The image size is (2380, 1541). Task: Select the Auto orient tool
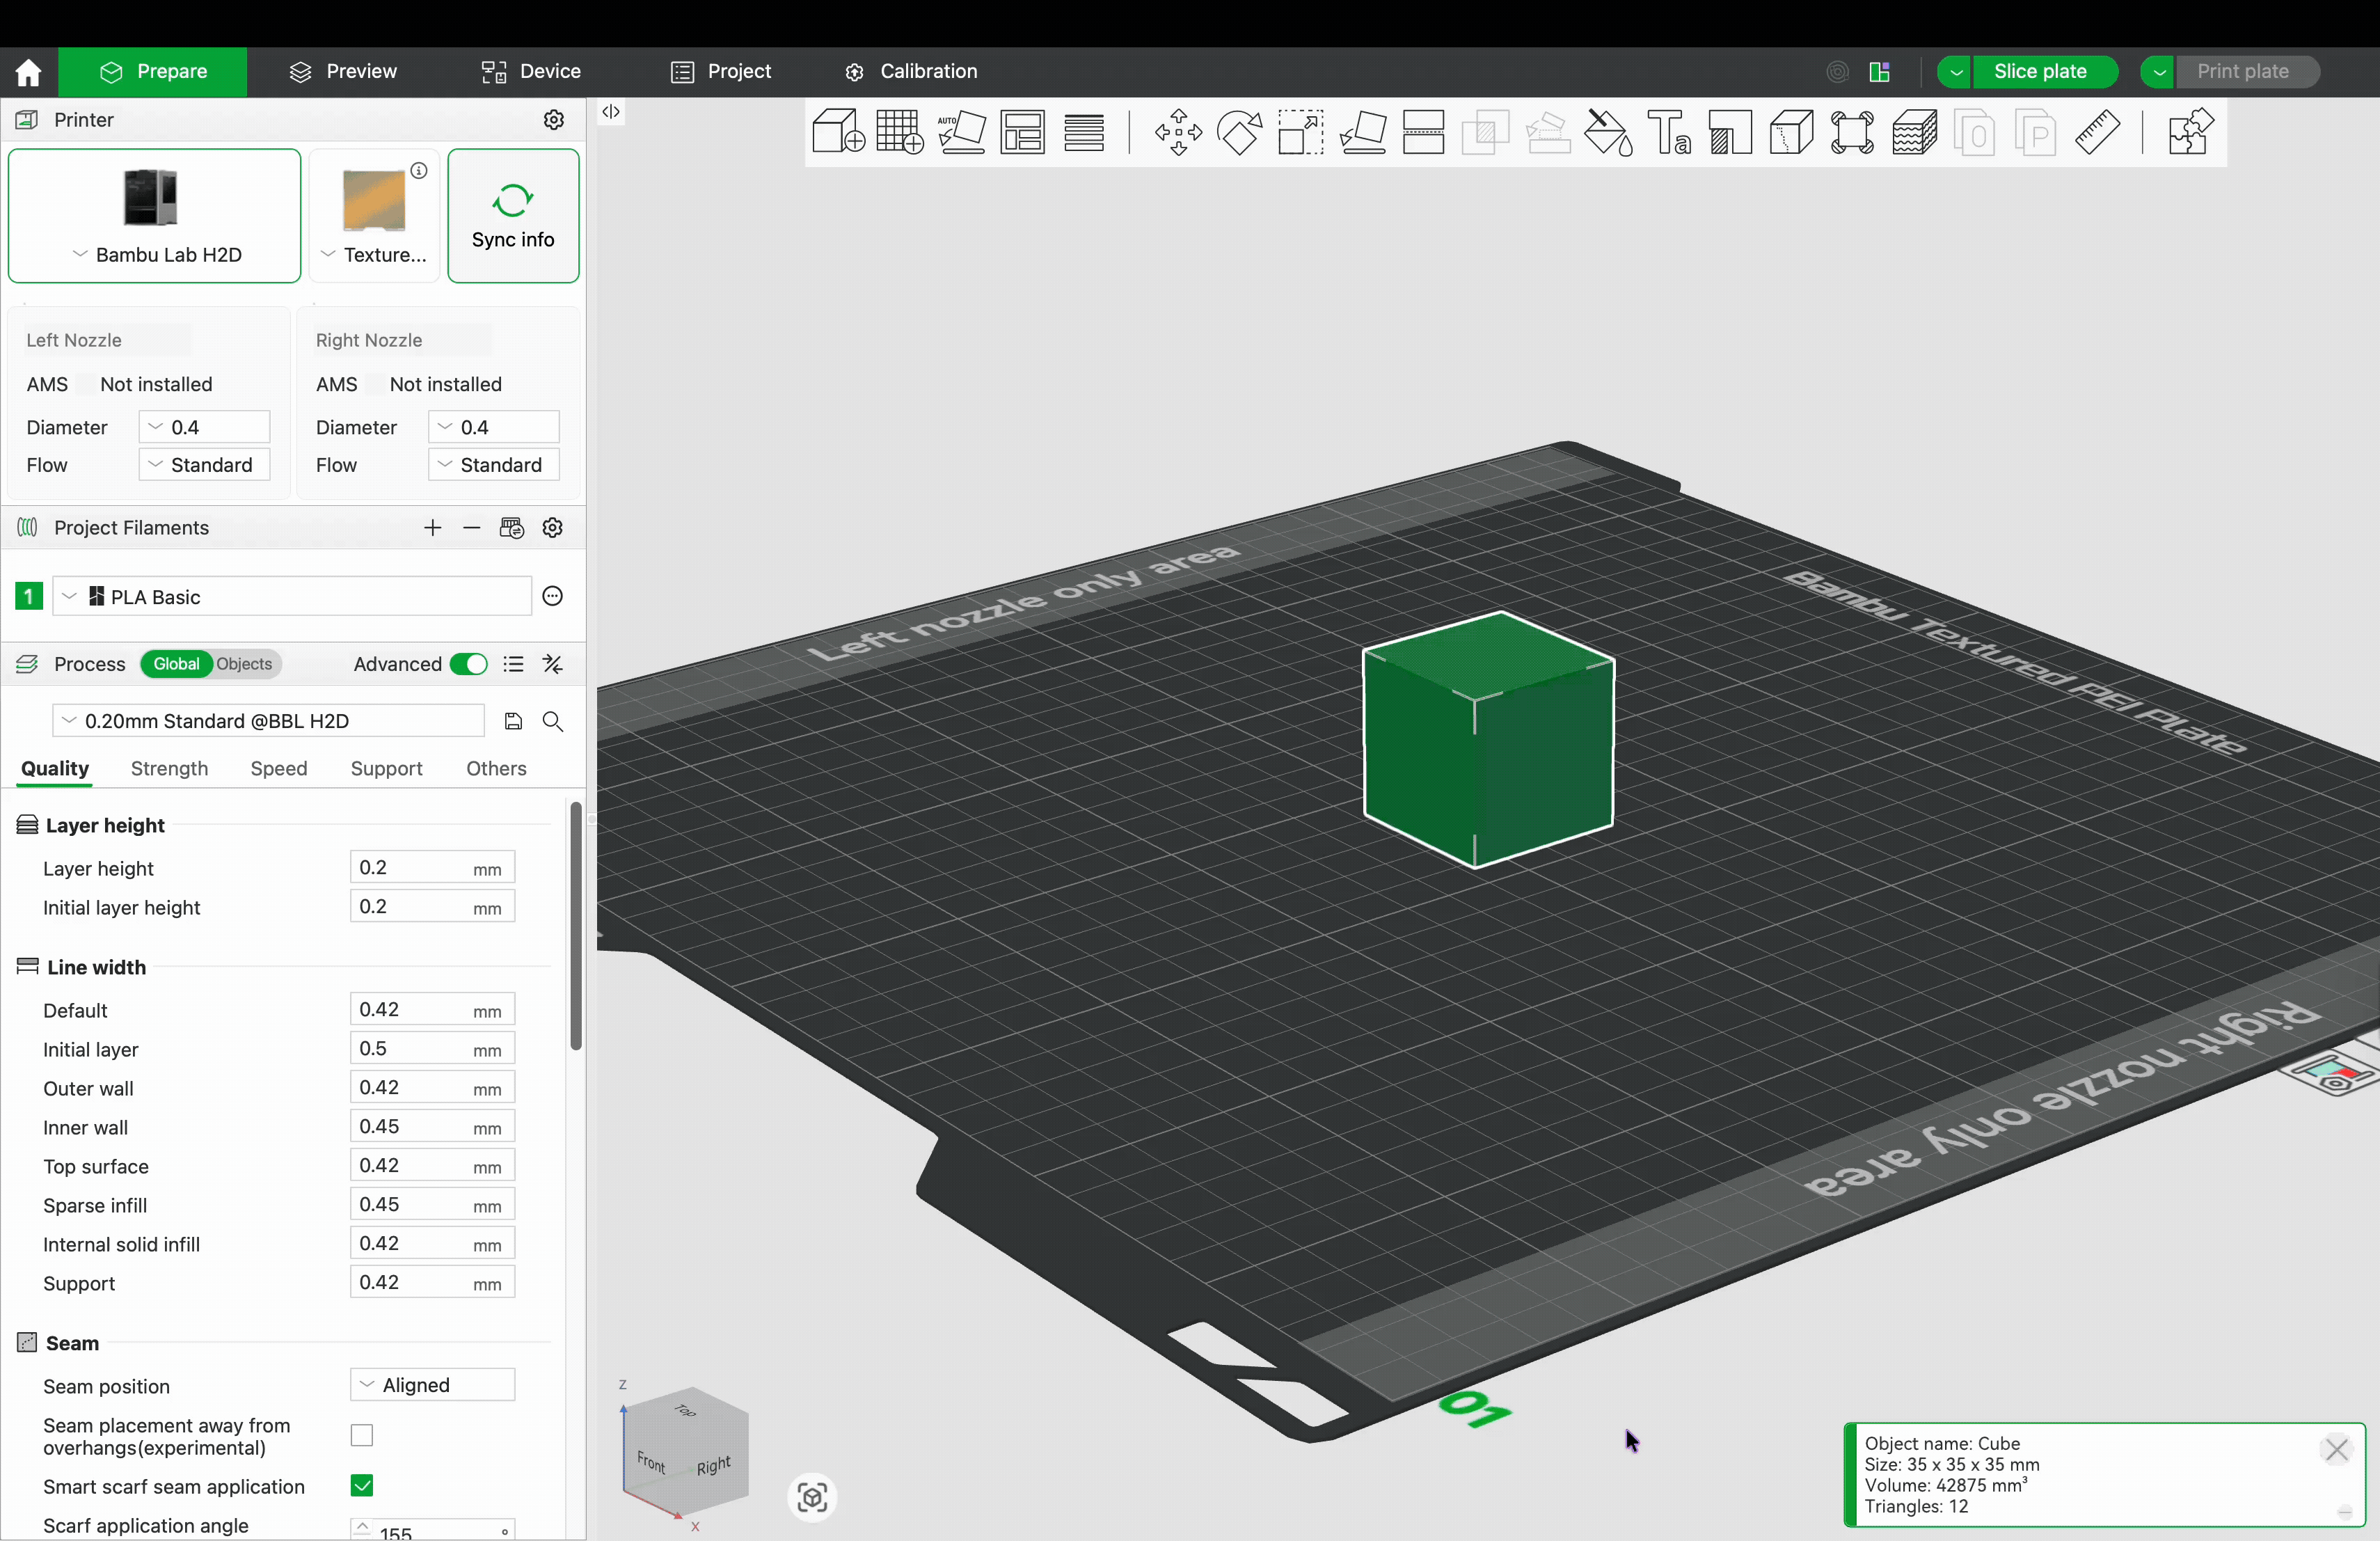961,132
